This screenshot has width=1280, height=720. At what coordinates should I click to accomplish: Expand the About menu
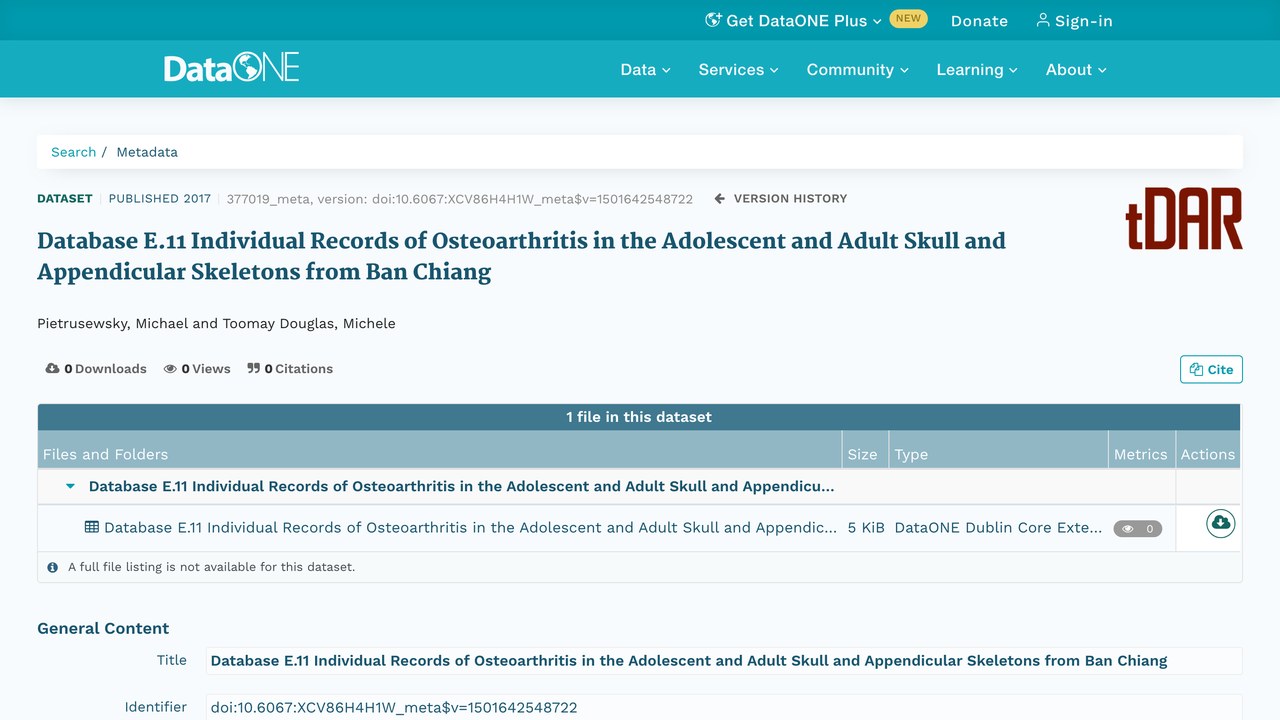(x=1076, y=69)
